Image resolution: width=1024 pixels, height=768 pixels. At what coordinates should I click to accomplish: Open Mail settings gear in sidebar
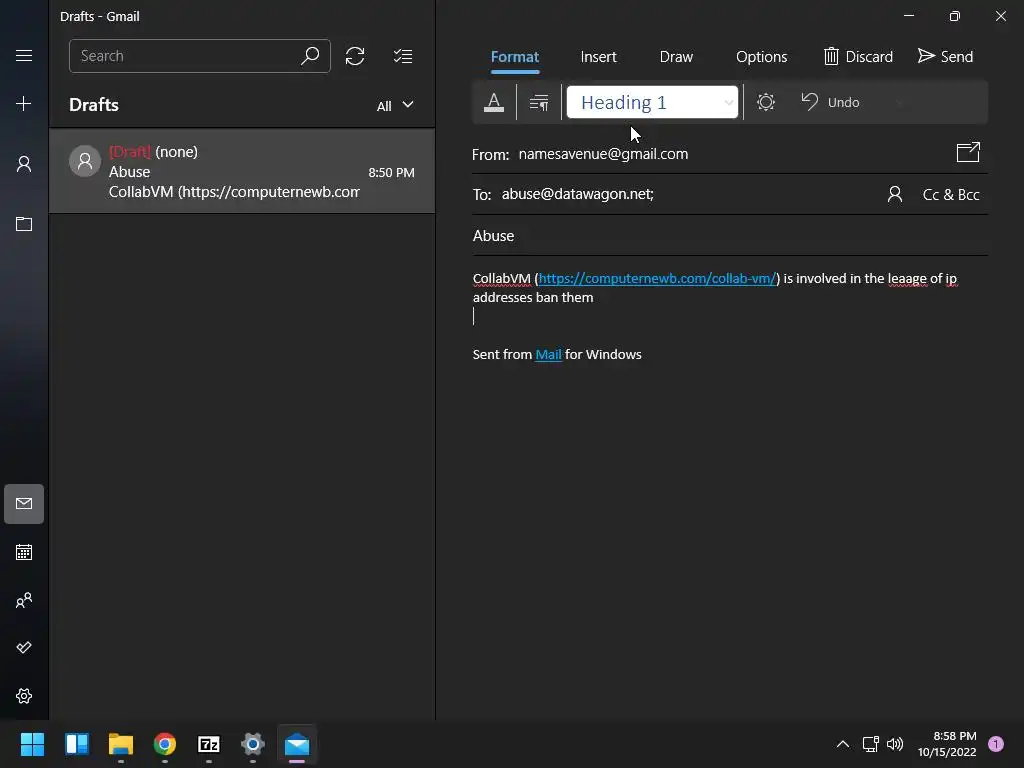[x=24, y=696]
